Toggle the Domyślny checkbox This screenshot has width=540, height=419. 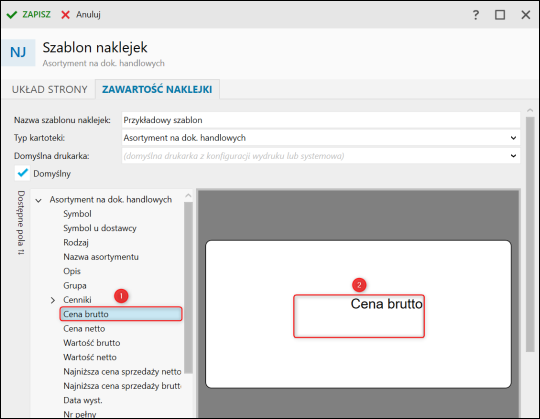[22, 173]
